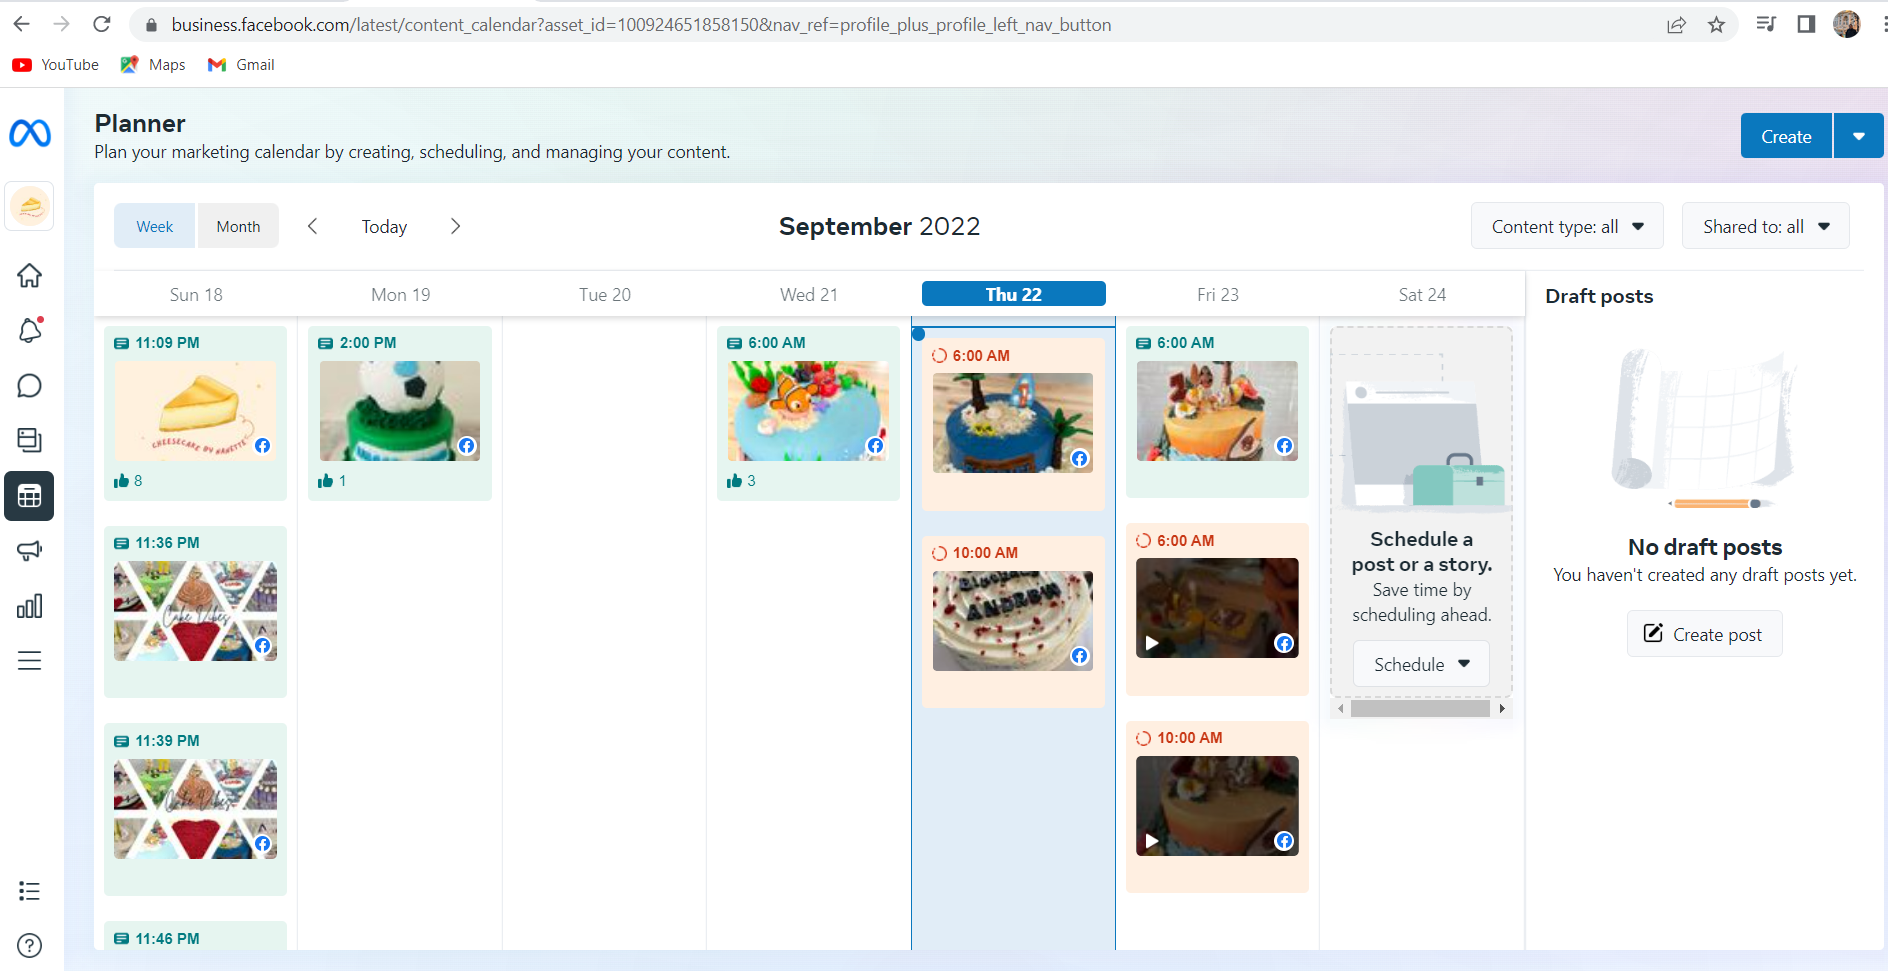Open the Shared to: all dropdown
1888x971 pixels.
1766,226
